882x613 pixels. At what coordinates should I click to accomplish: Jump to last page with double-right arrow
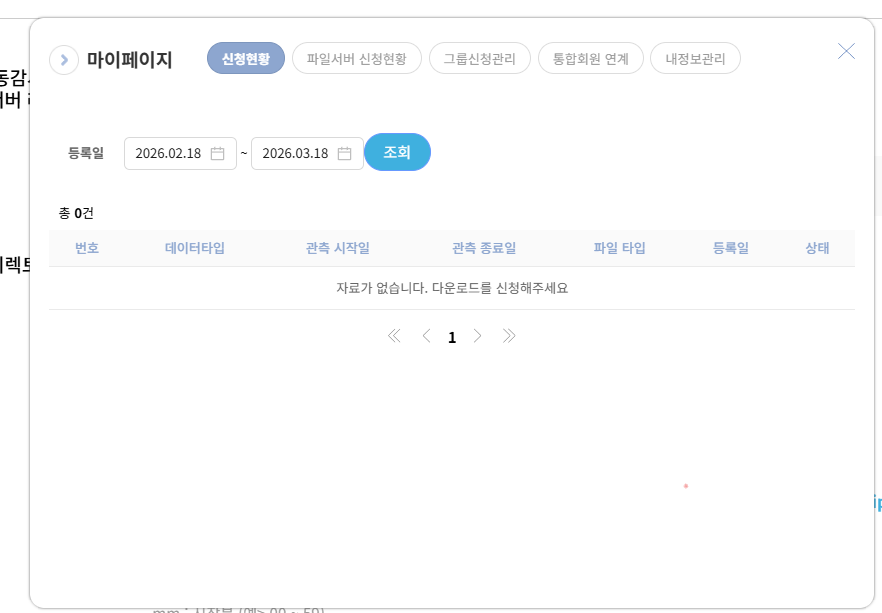click(509, 337)
